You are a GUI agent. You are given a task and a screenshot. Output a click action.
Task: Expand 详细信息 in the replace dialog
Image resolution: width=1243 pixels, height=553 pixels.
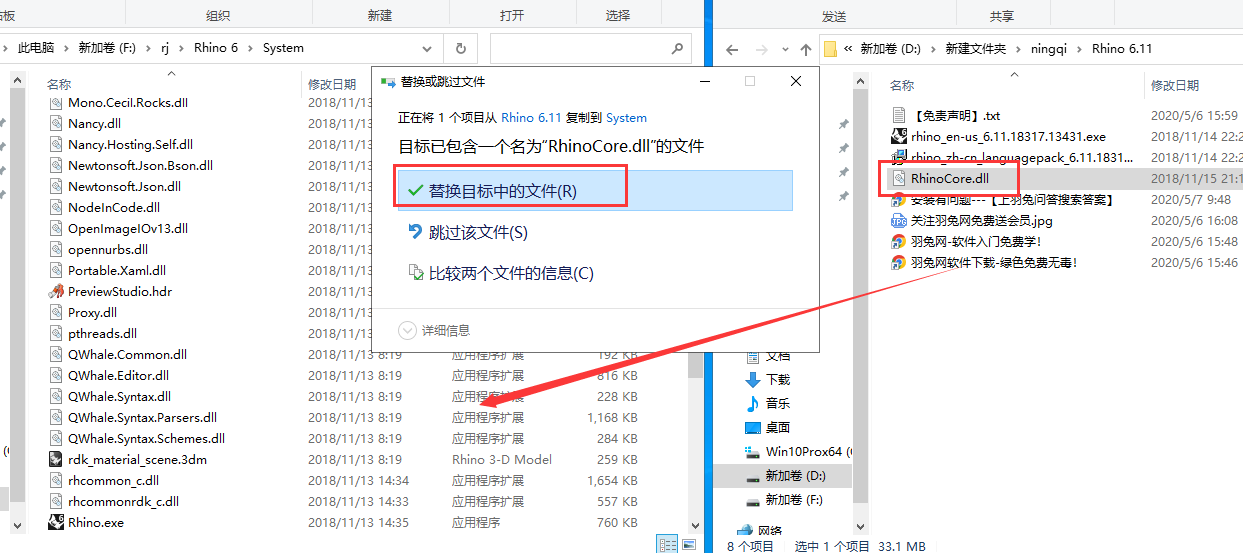[434, 330]
